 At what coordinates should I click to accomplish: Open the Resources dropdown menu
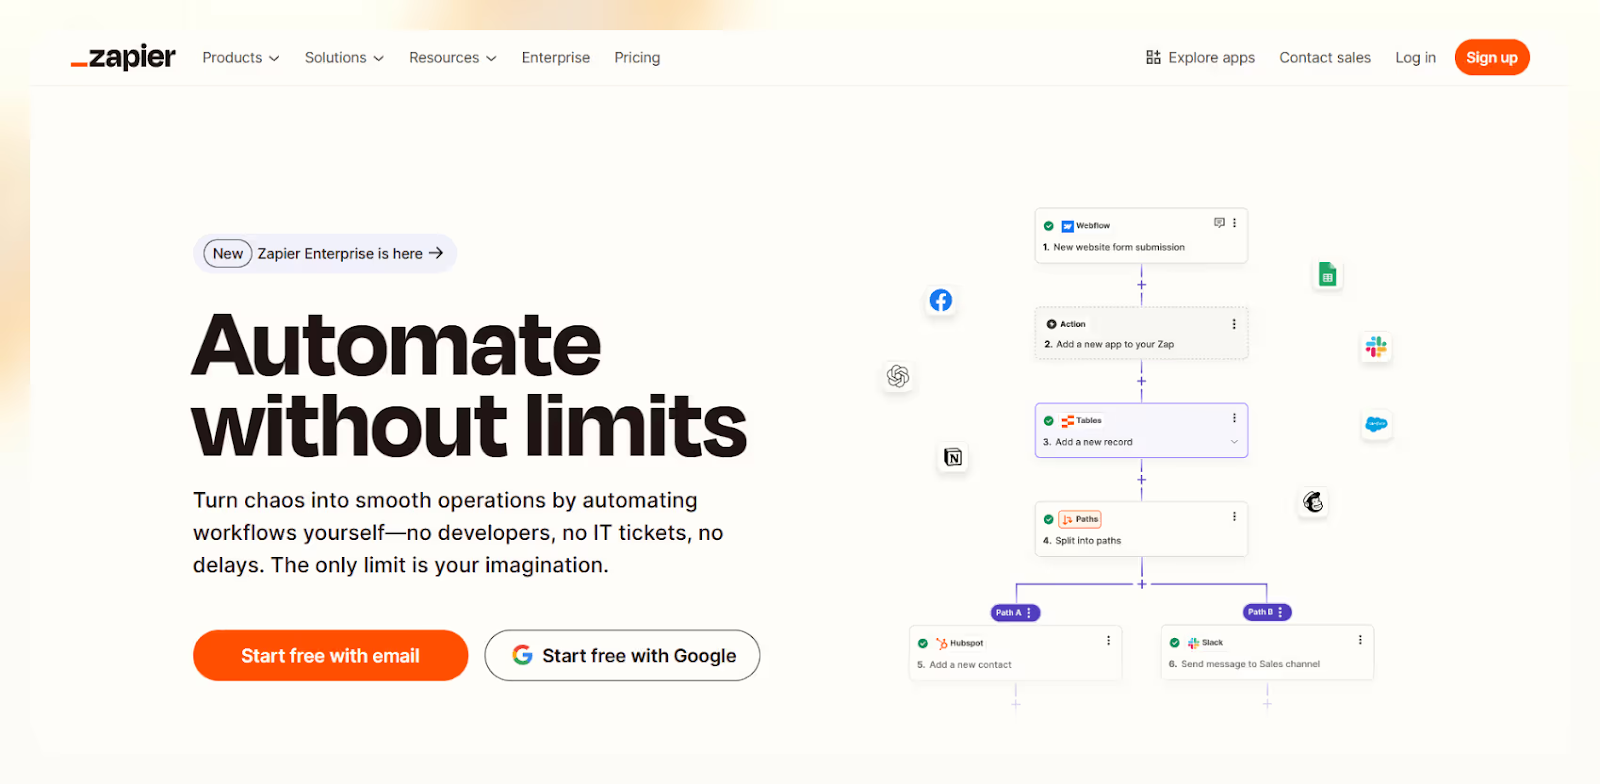[x=452, y=58]
